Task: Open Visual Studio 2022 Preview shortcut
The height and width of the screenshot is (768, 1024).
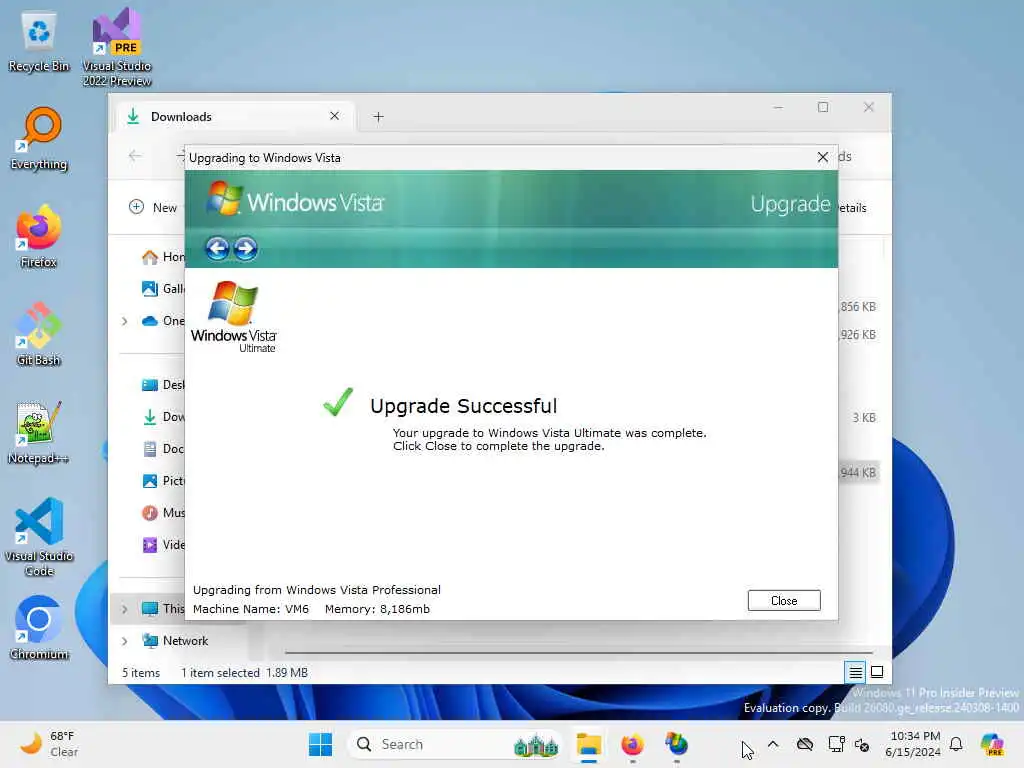Action: (117, 48)
